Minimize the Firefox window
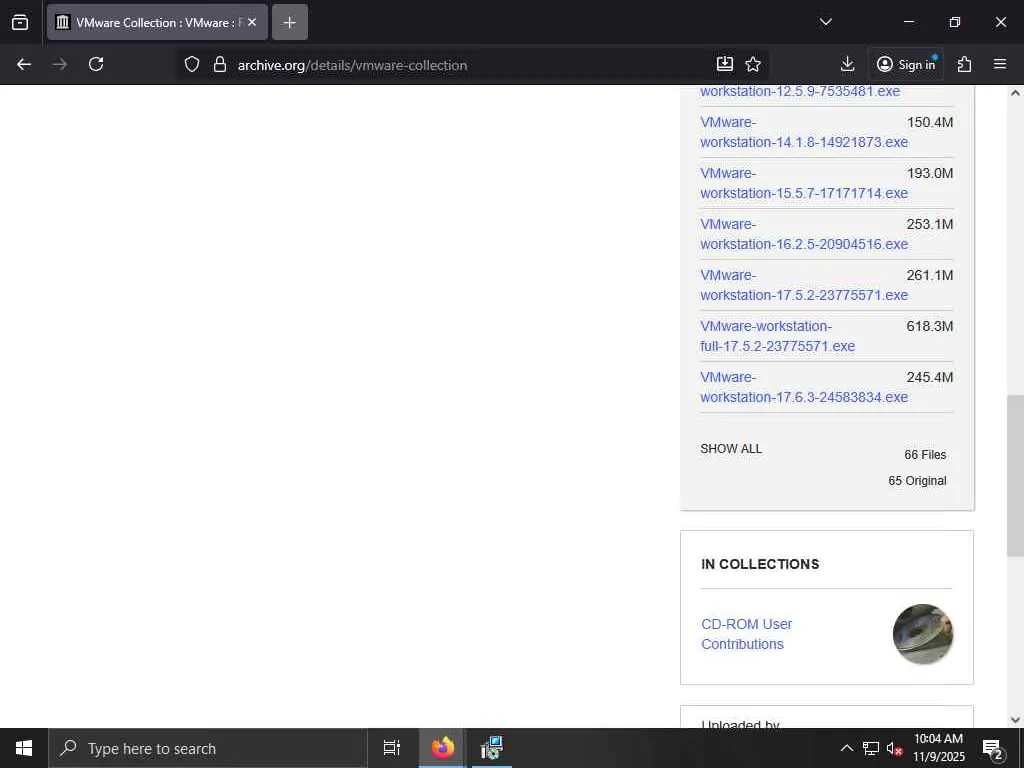This screenshot has height=768, width=1024. (908, 22)
